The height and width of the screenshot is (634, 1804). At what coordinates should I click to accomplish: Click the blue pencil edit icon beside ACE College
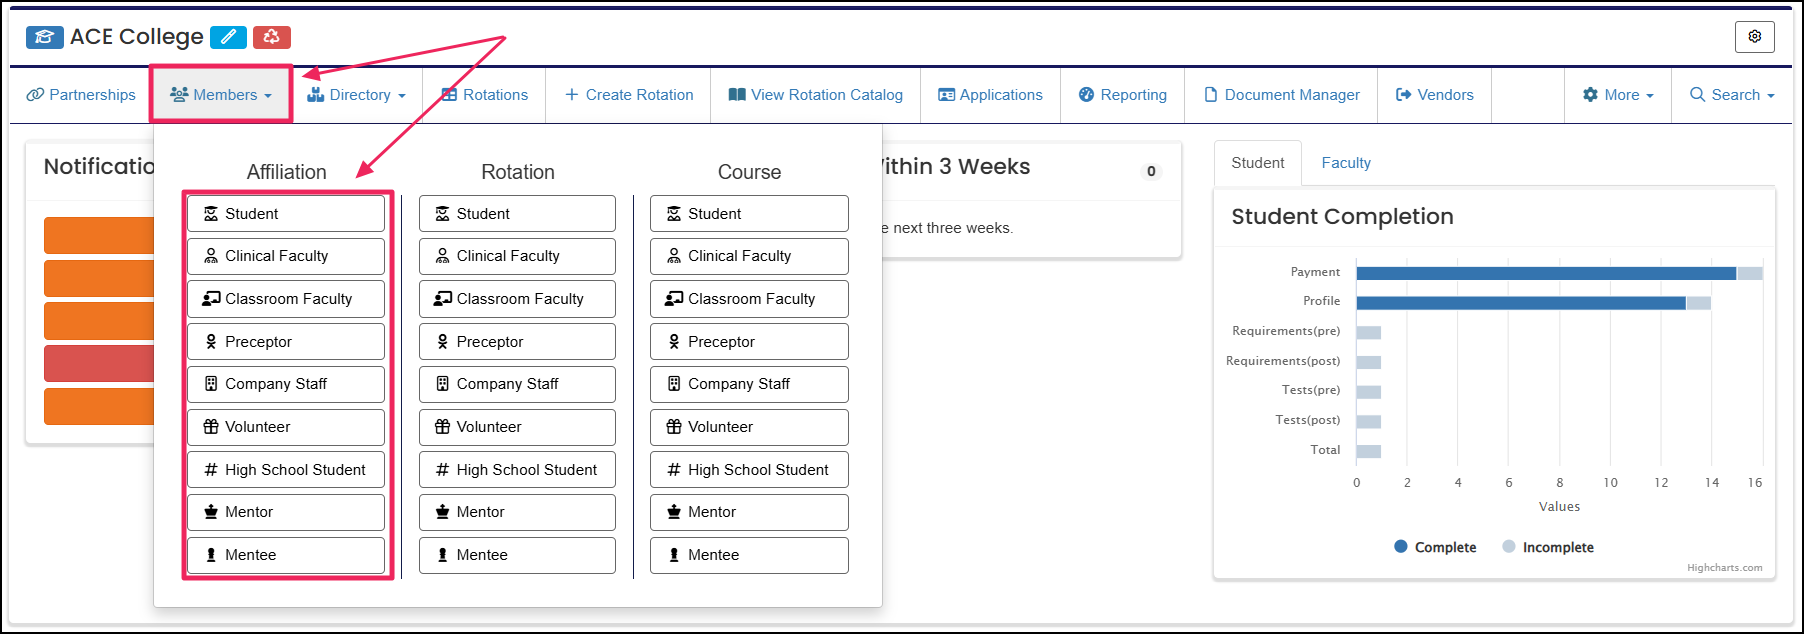click(228, 37)
